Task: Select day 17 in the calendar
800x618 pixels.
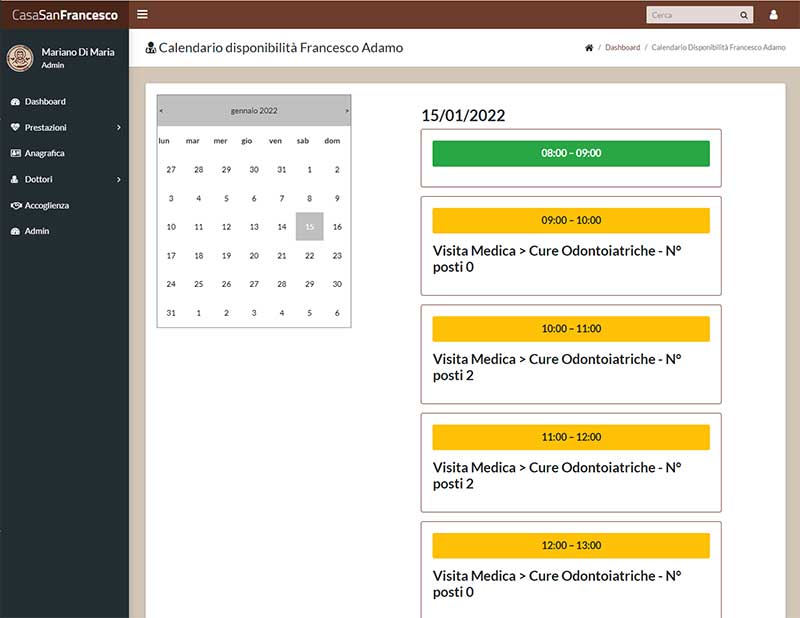Action: pos(171,256)
